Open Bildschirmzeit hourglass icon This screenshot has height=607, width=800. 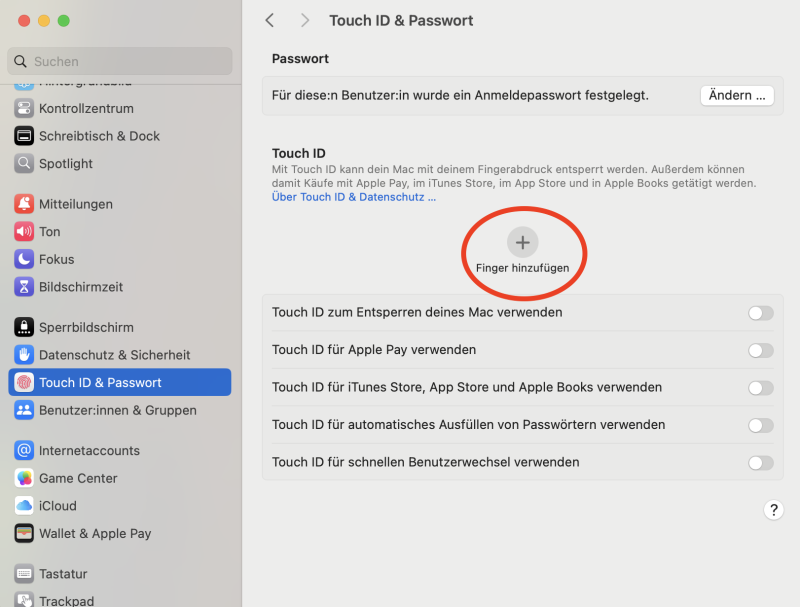pos(24,287)
